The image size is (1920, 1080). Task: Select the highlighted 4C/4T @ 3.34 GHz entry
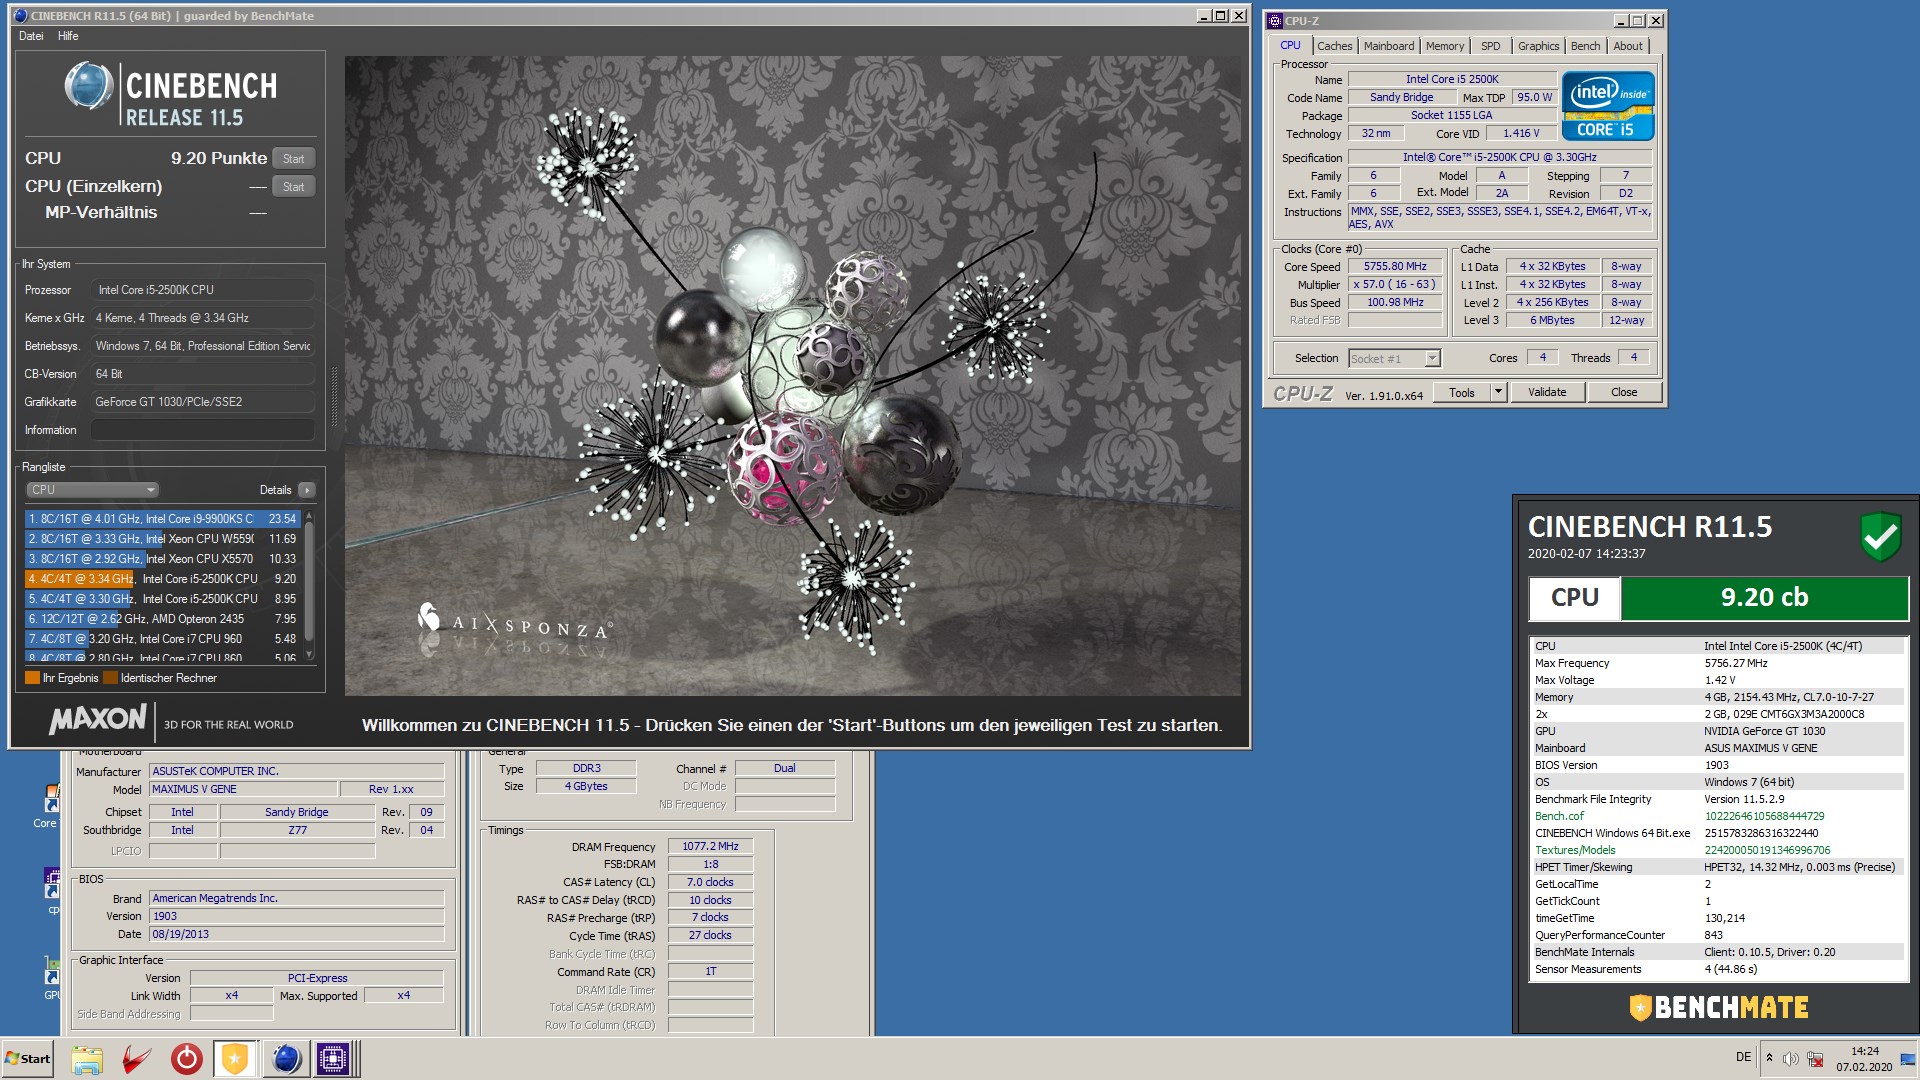click(163, 579)
